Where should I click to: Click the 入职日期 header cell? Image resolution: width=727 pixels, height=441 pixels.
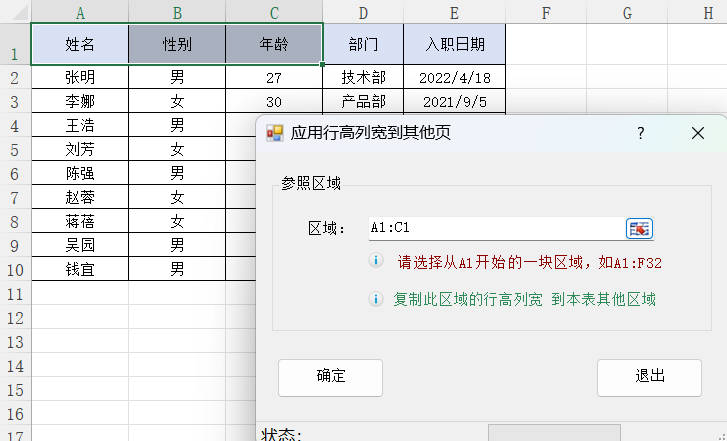454,45
